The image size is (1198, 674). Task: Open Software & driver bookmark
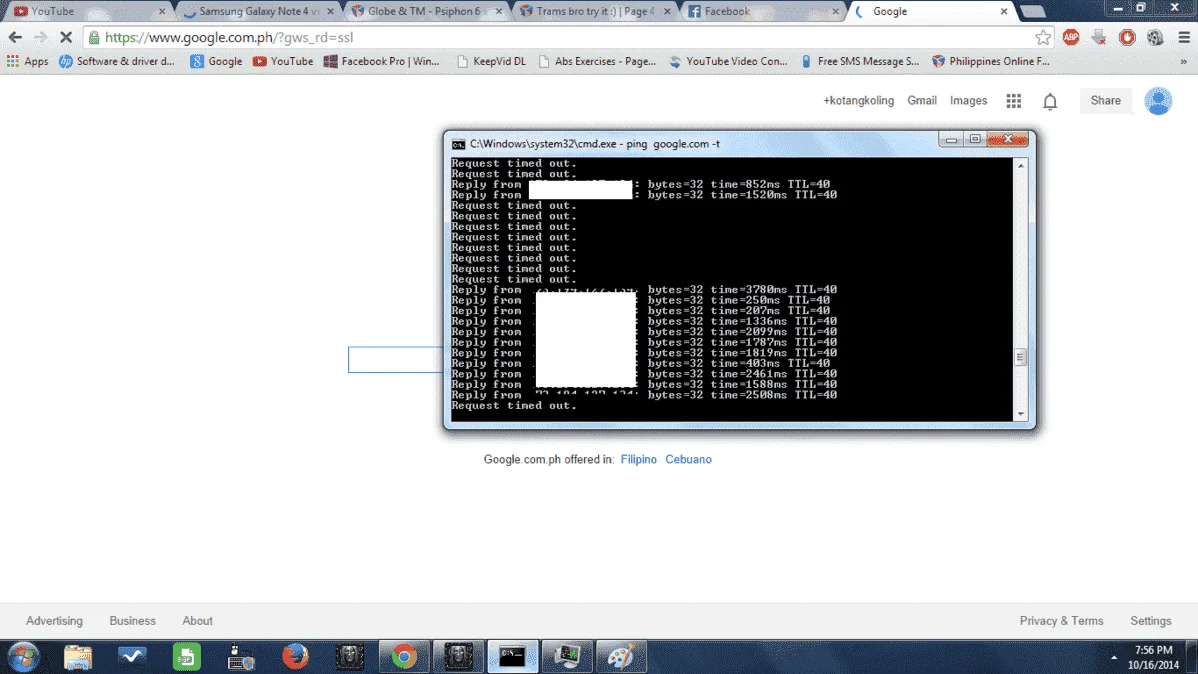(117, 61)
